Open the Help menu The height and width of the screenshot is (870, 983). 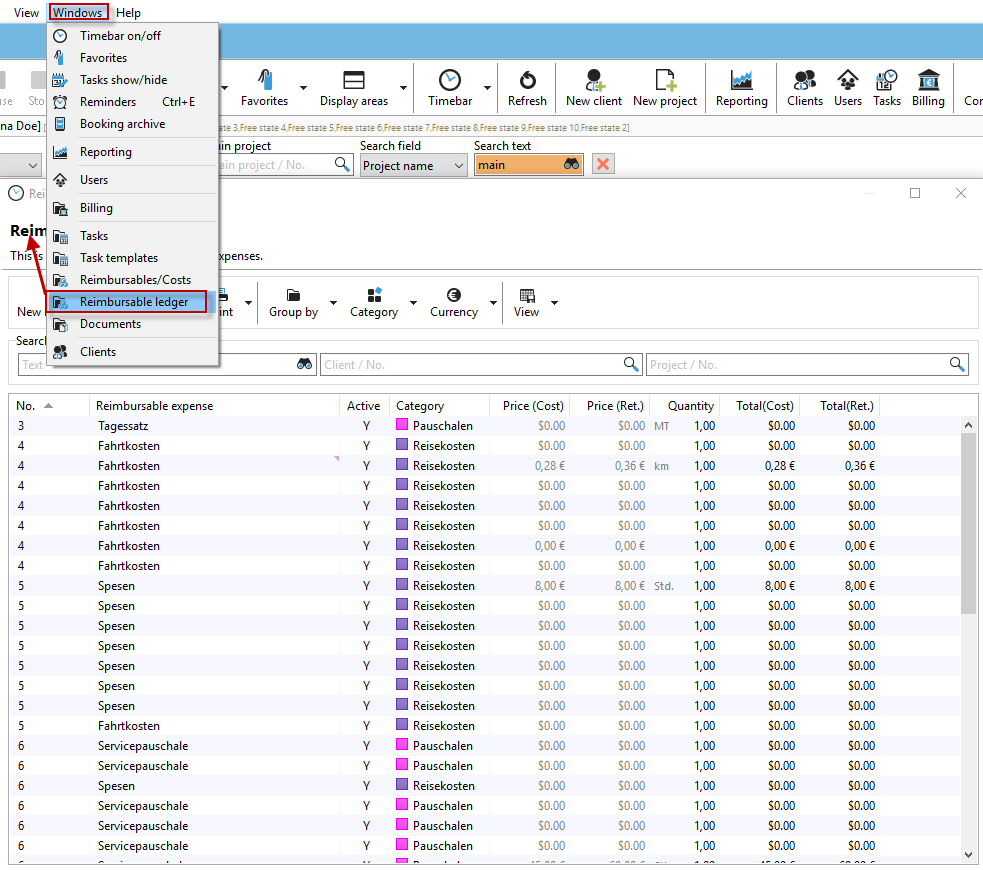click(x=128, y=13)
